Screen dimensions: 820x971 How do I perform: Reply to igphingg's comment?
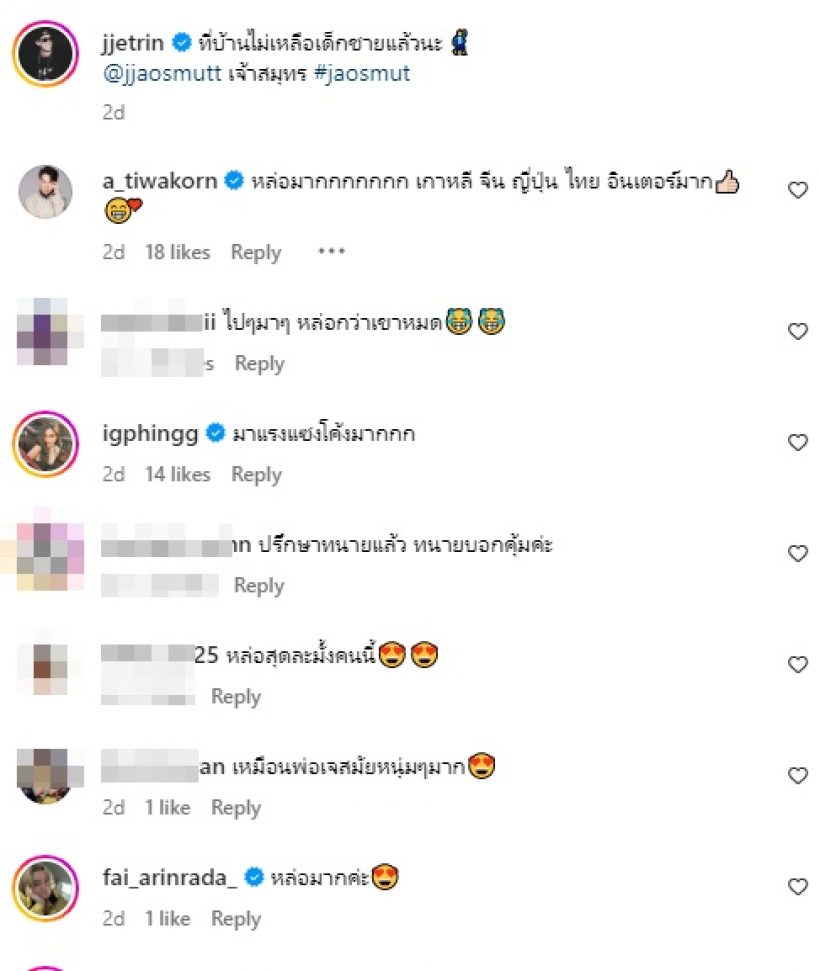pyautogui.click(x=256, y=474)
